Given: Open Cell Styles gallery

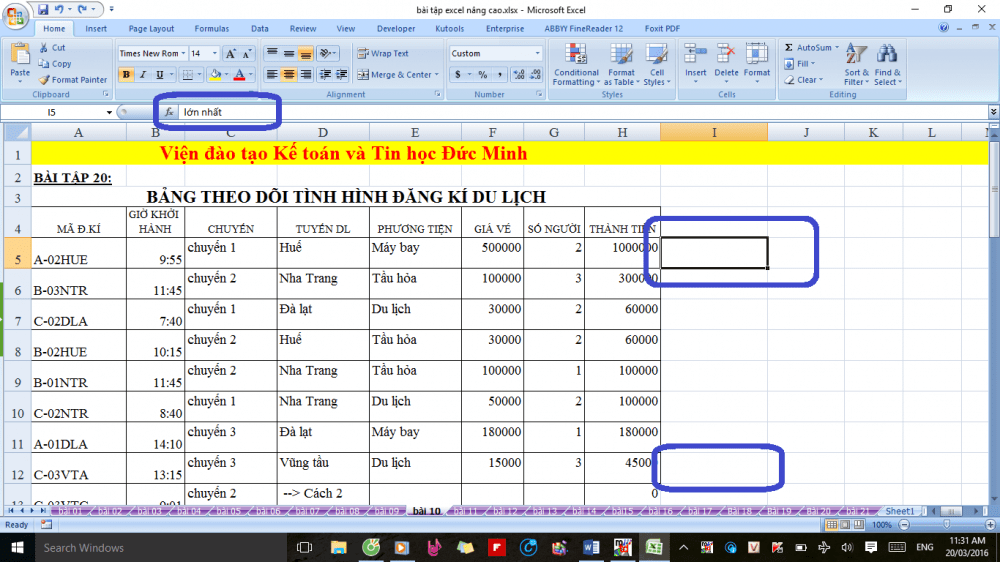Looking at the screenshot, I should point(656,64).
